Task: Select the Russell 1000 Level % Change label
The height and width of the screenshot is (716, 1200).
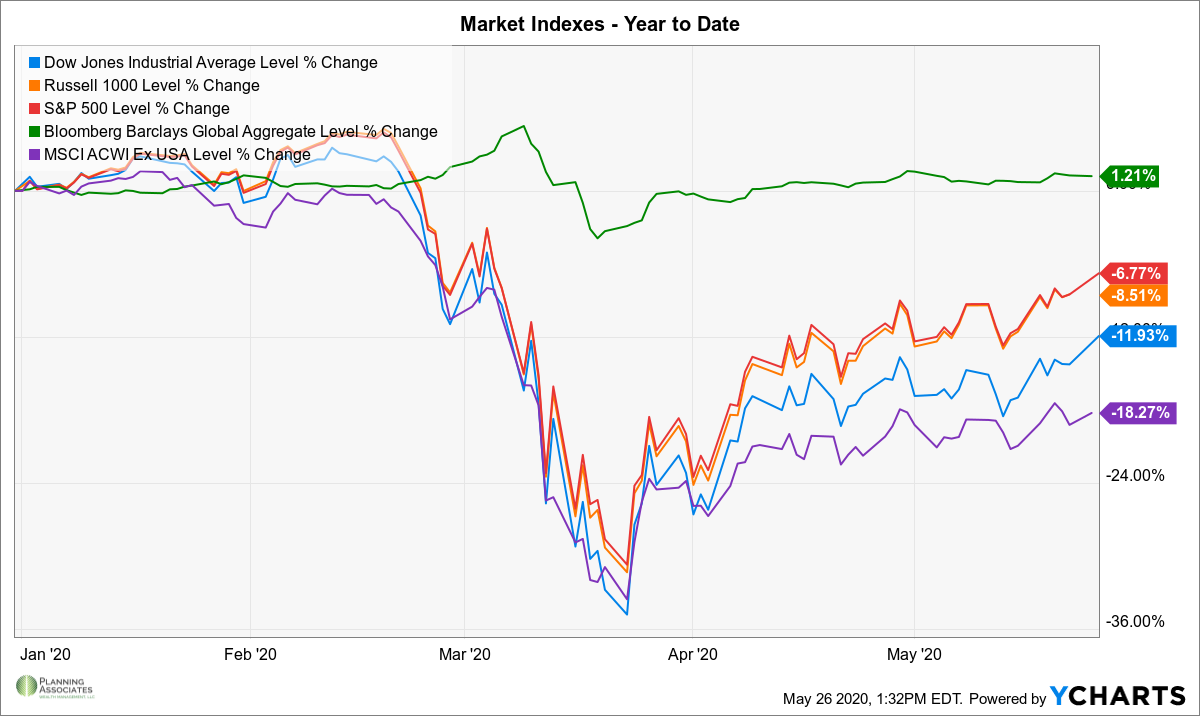Action: 152,85
